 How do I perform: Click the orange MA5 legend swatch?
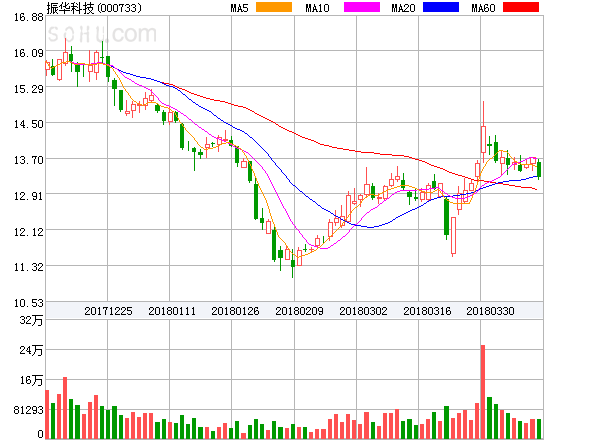coord(274,7)
